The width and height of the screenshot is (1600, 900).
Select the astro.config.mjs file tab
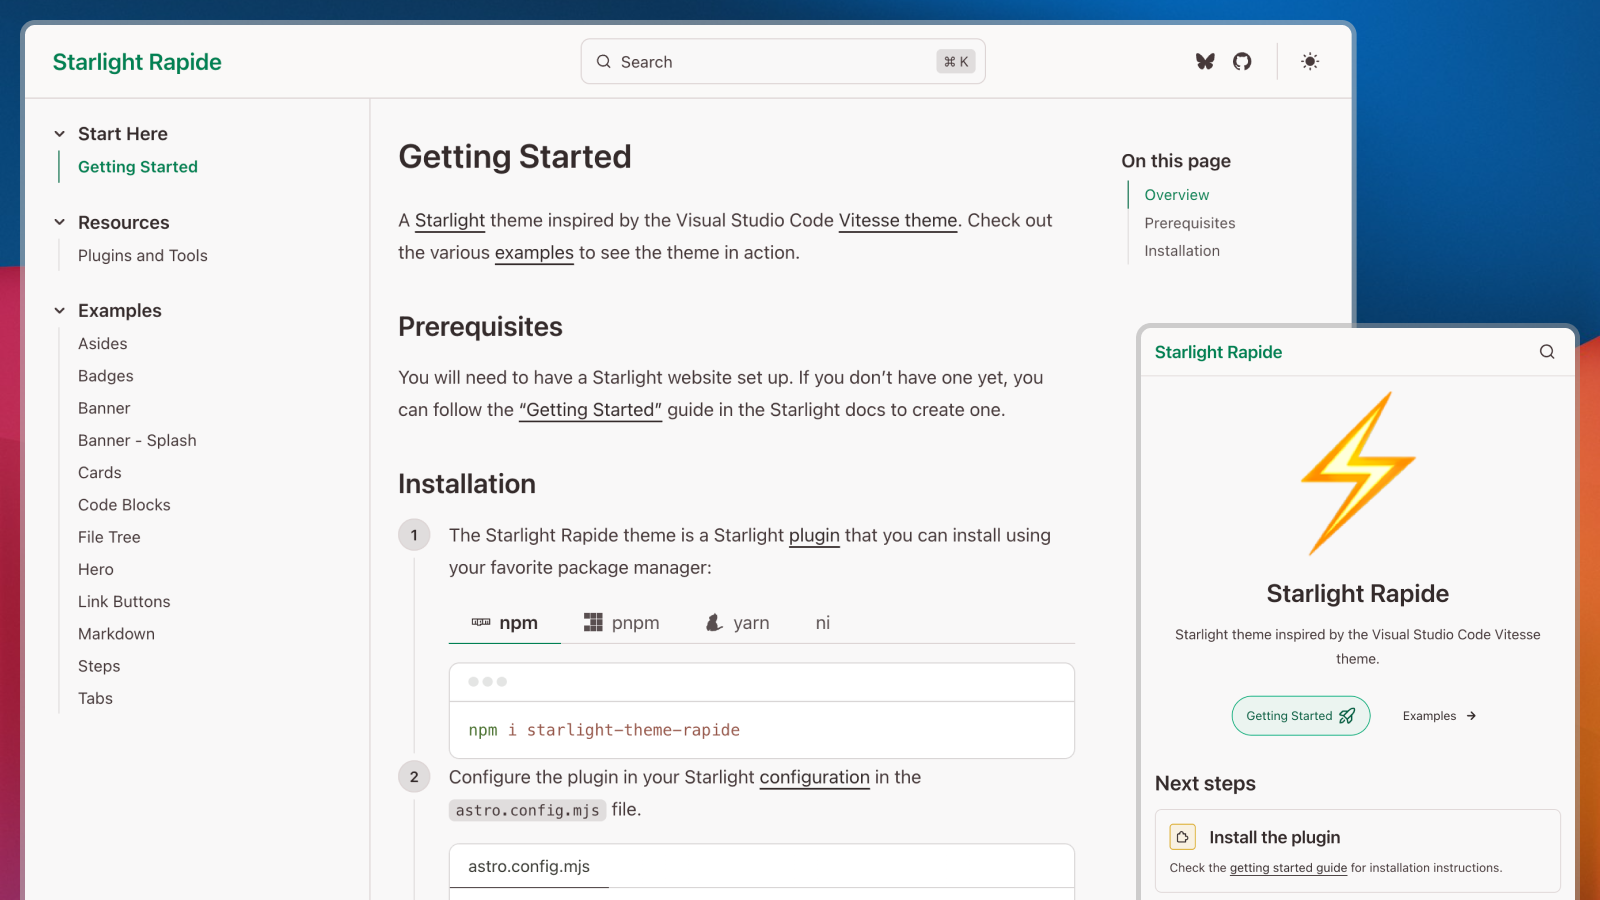click(529, 866)
